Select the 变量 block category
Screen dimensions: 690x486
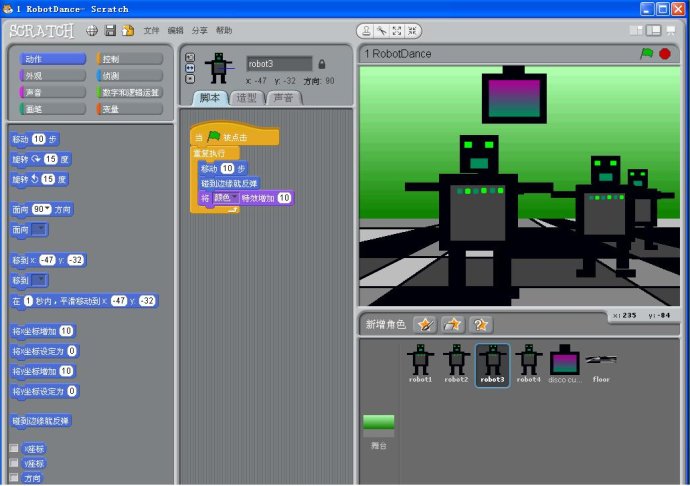click(x=130, y=109)
